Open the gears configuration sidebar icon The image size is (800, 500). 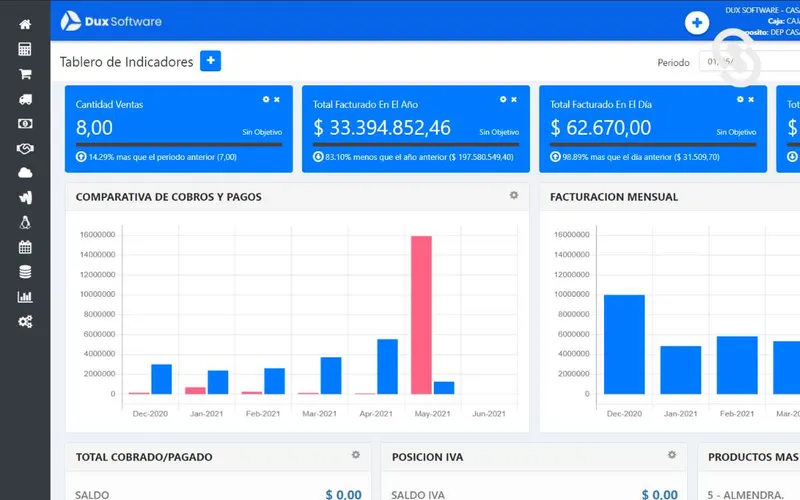click(x=25, y=321)
